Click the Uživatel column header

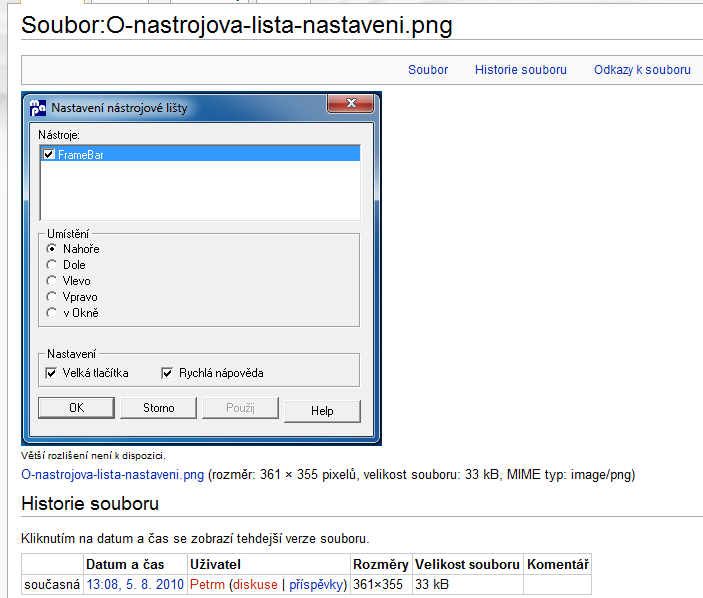(269, 564)
